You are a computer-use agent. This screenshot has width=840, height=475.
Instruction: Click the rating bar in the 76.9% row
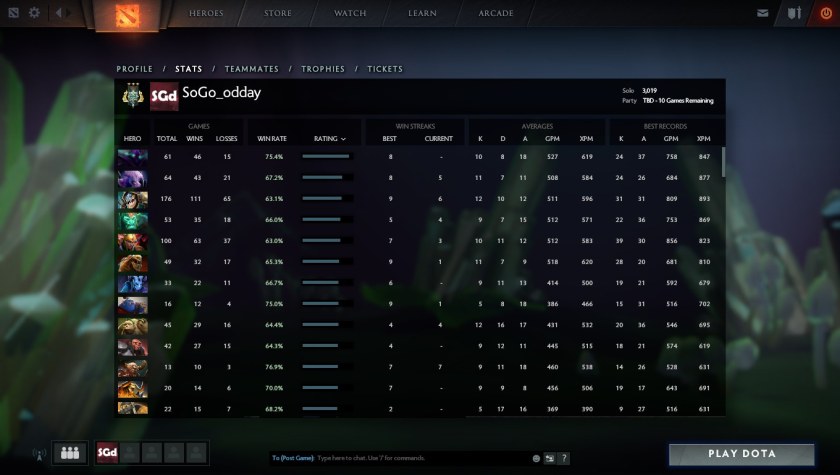click(327, 367)
